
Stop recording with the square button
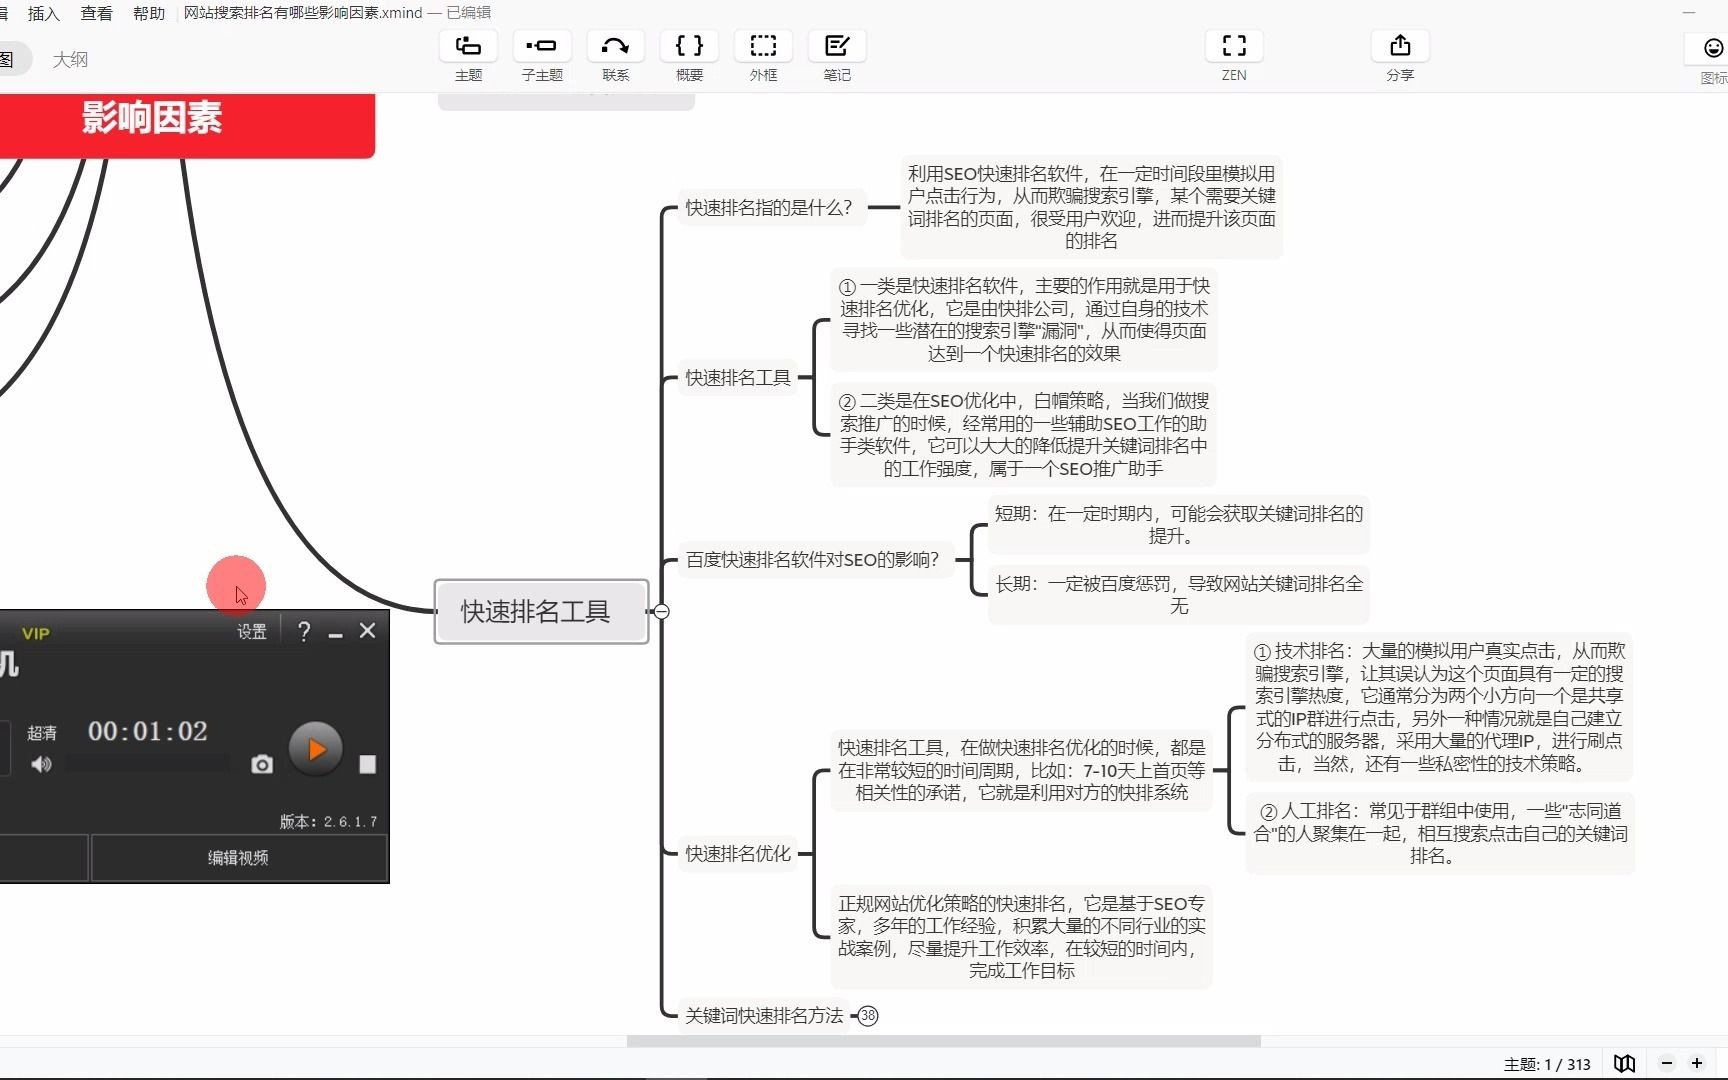point(367,765)
